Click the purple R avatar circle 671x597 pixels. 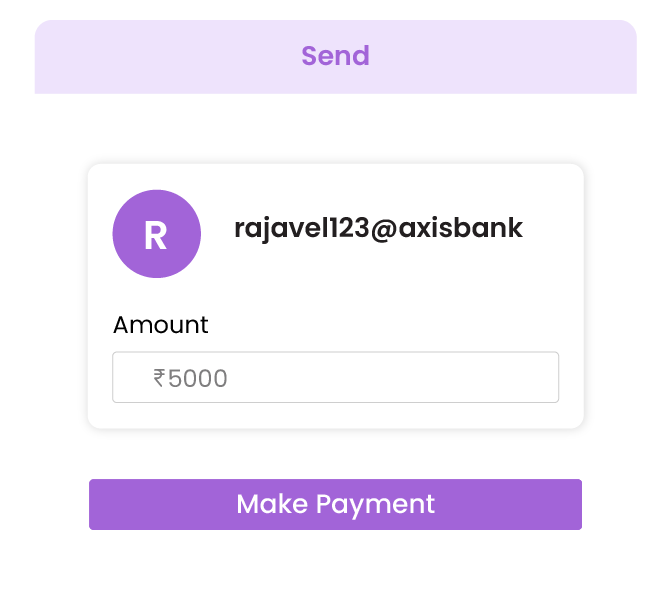click(157, 234)
